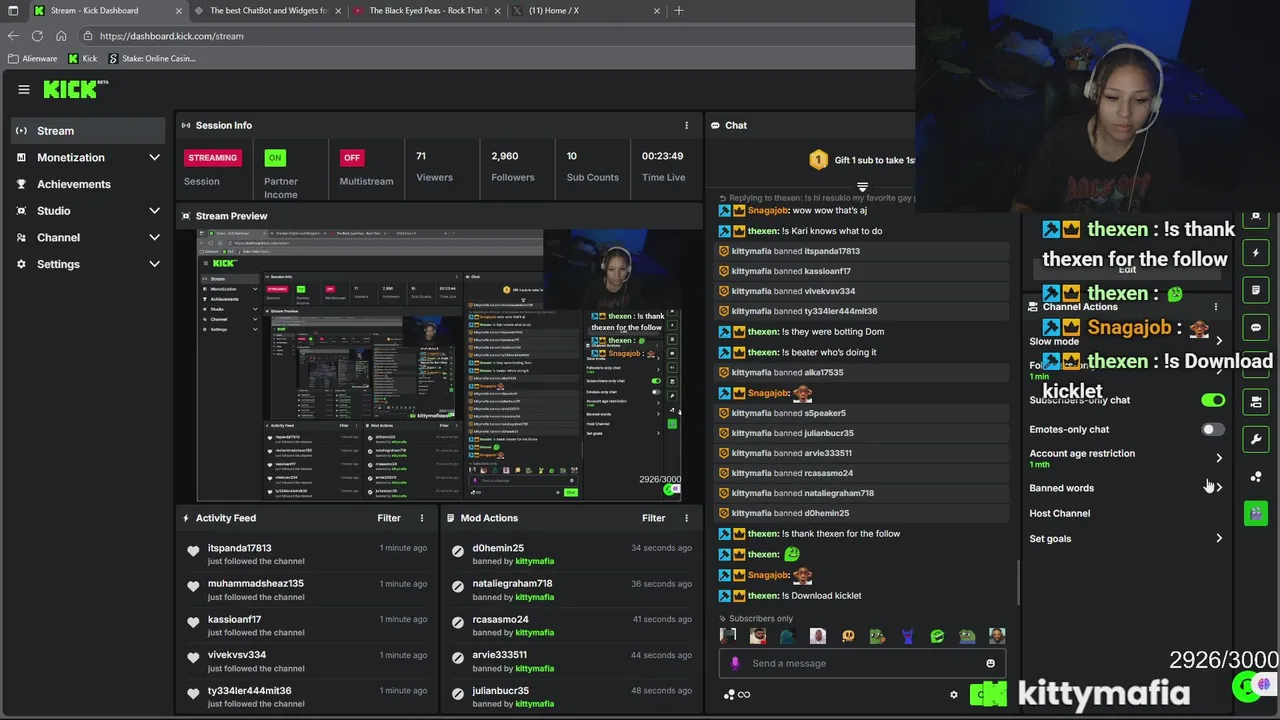This screenshot has height=720, width=1280.
Task: Click the purple microphone icon in chat input
Action: click(735, 663)
